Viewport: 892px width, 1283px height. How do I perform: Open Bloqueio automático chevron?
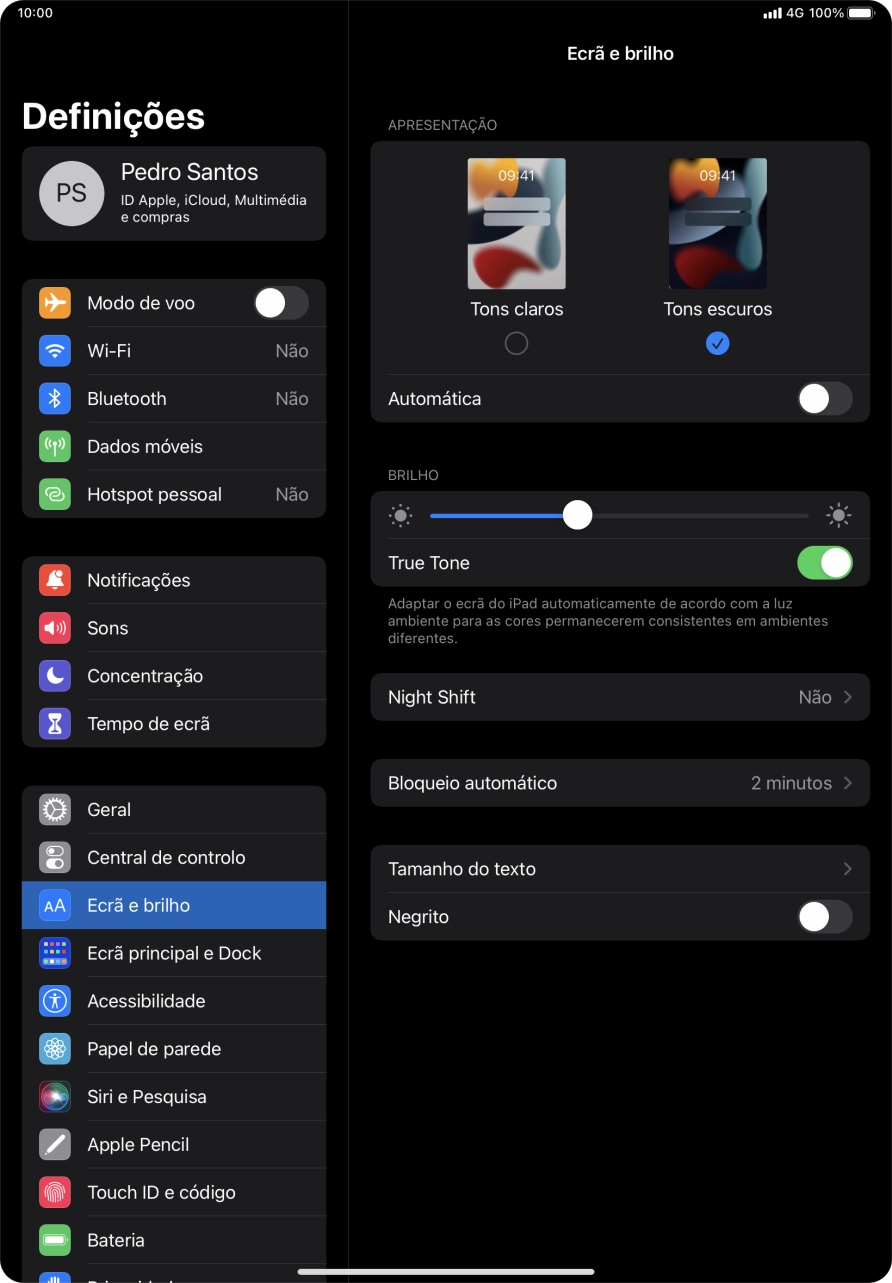847,783
